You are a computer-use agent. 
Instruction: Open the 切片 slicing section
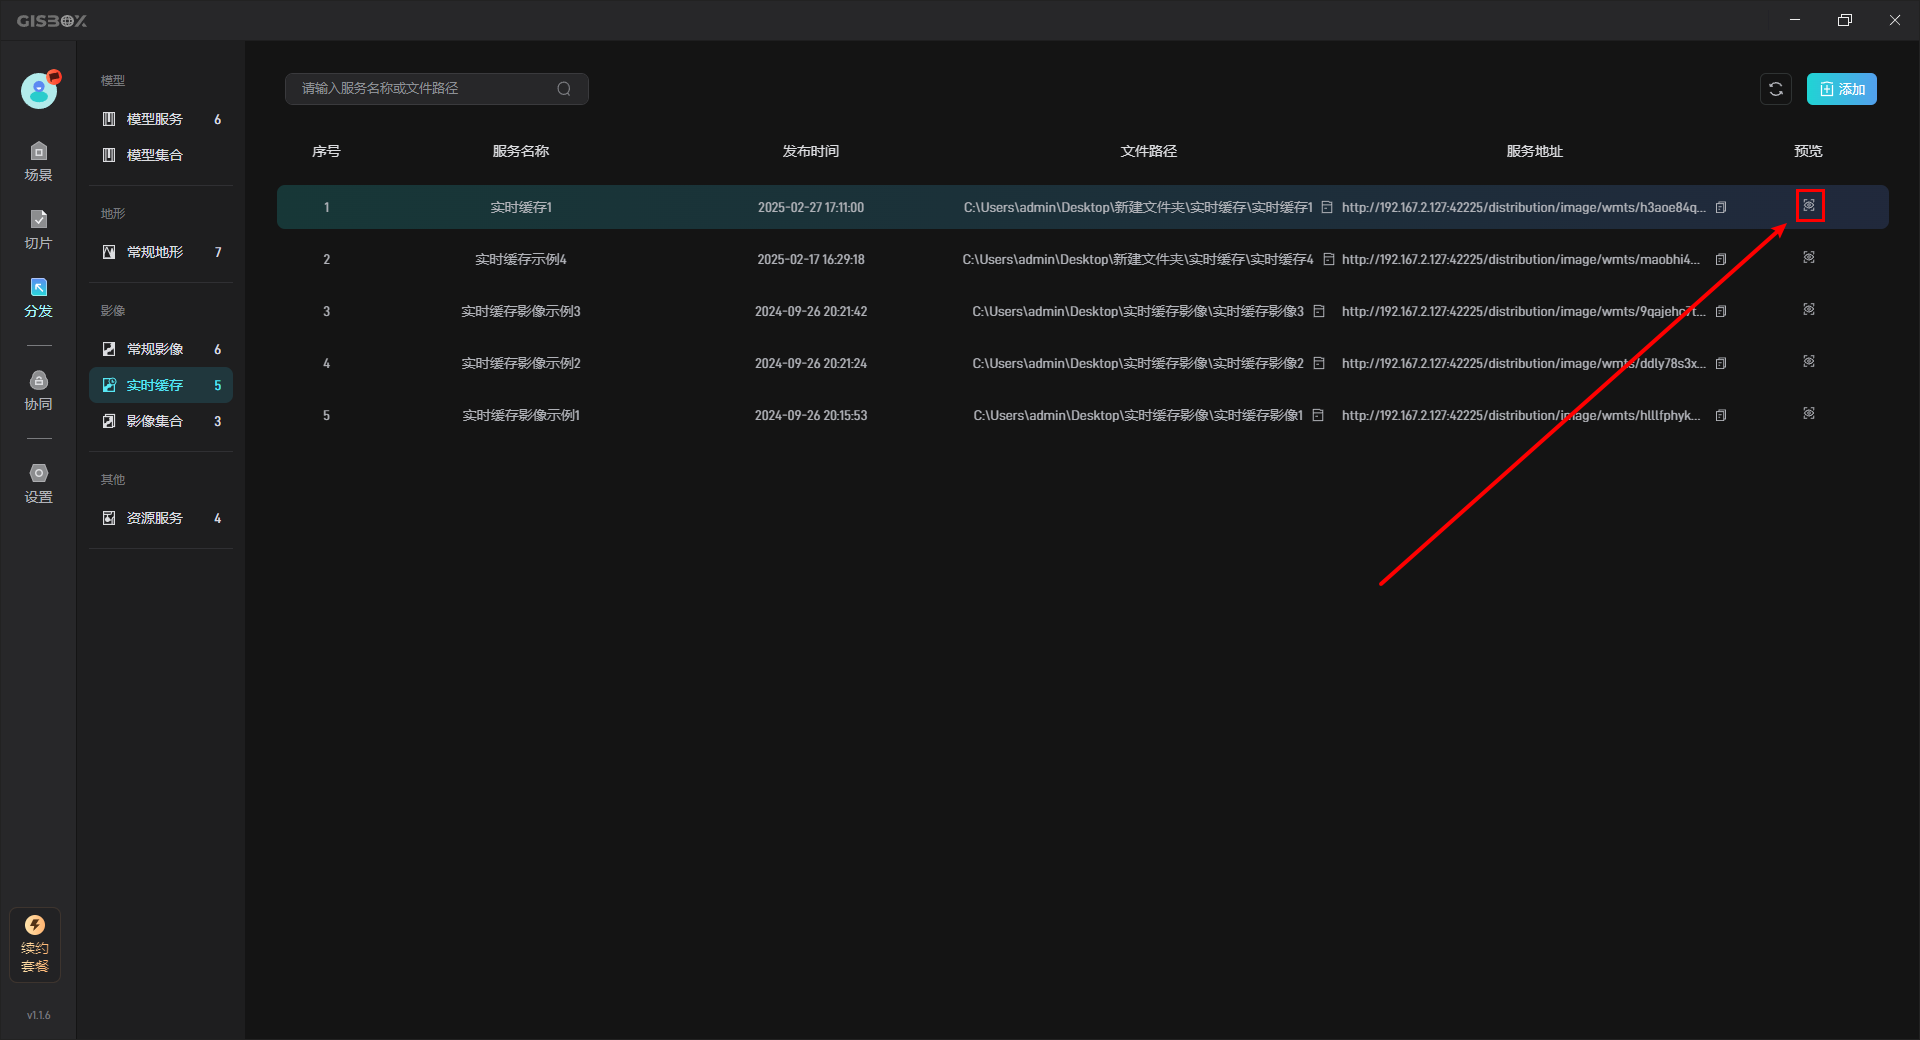[38, 230]
